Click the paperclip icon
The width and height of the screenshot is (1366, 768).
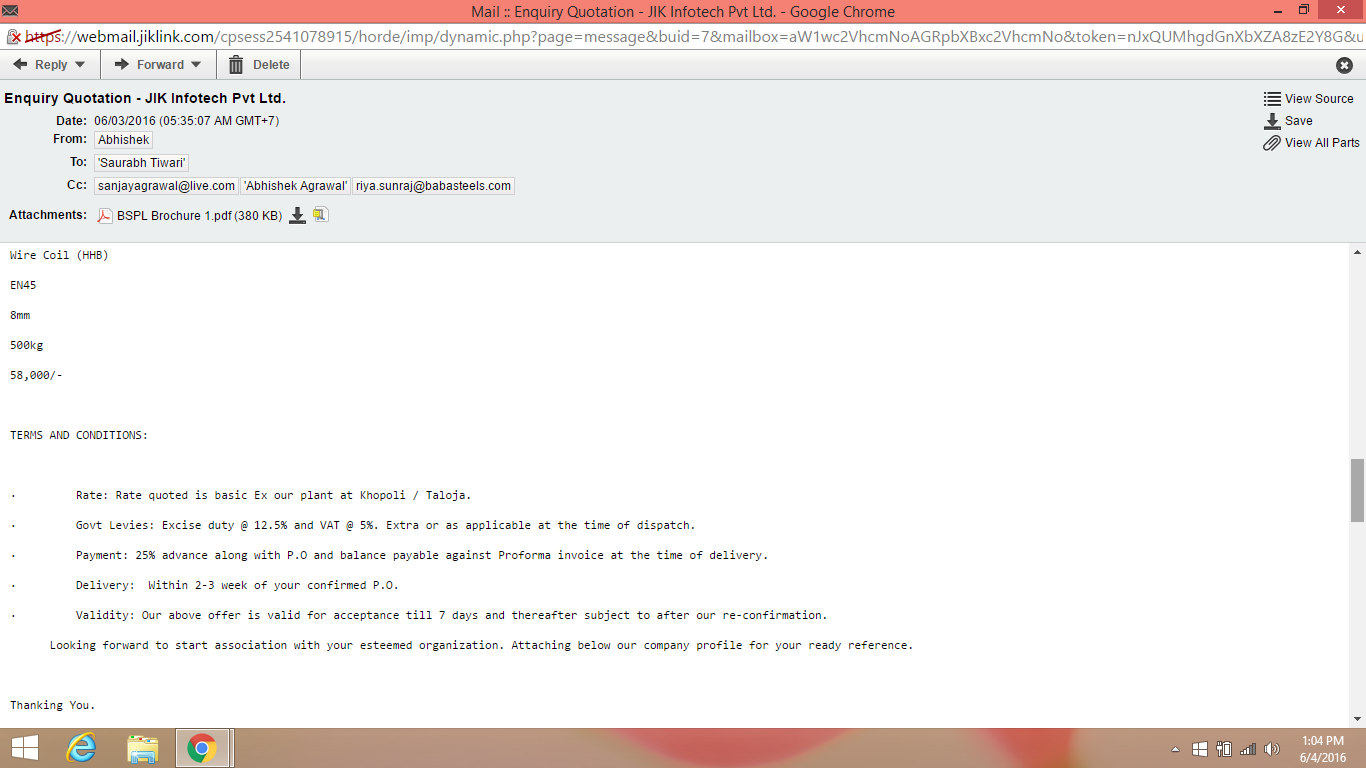[1272, 143]
